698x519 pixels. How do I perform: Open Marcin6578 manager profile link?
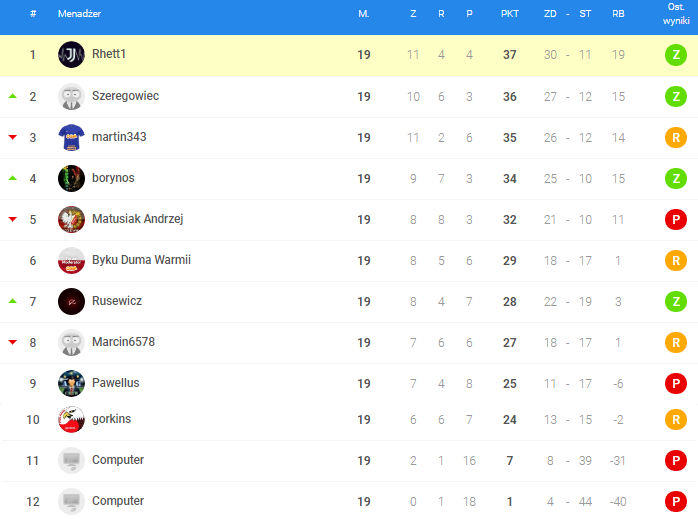tap(123, 342)
